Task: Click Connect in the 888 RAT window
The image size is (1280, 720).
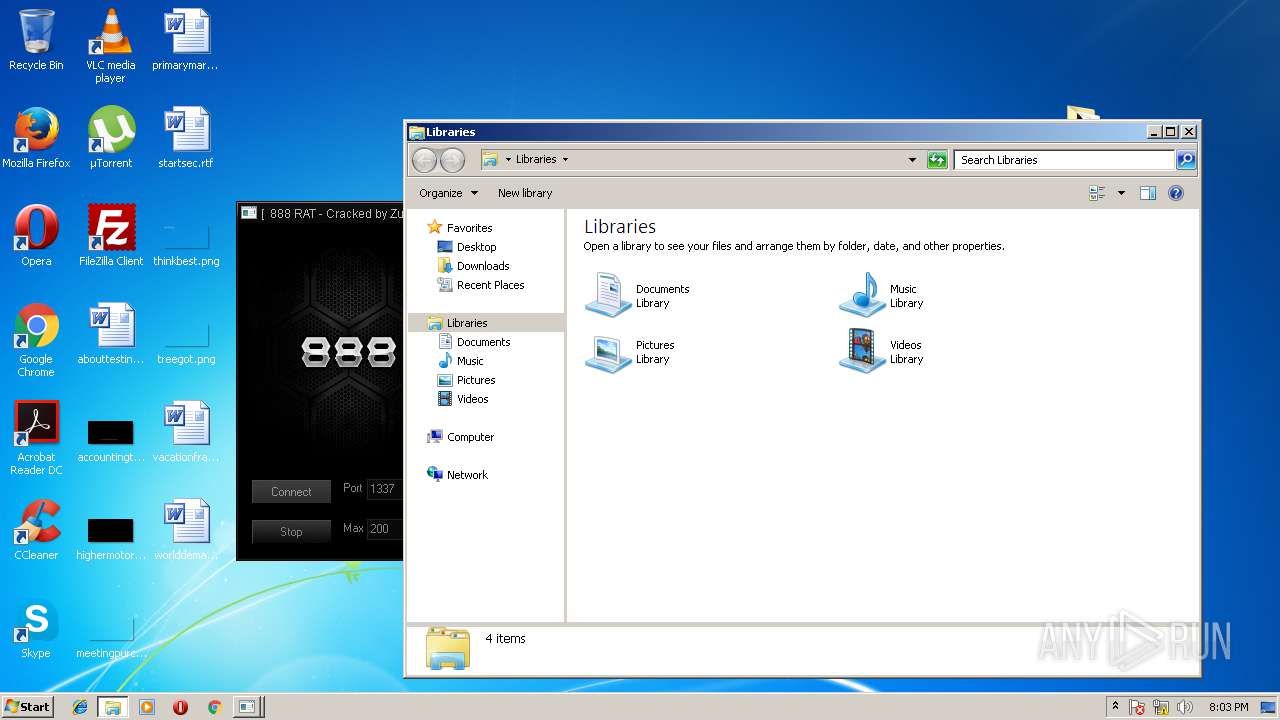Action: 291,492
